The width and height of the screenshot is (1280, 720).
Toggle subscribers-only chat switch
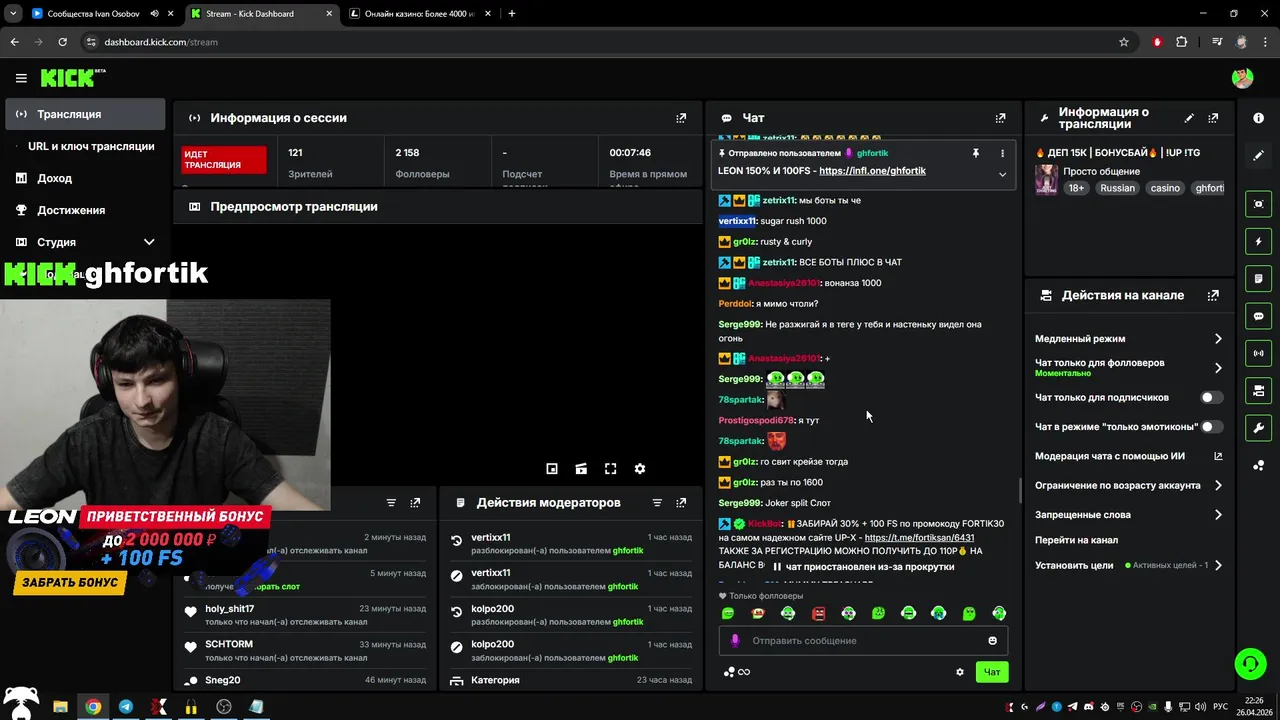[1211, 397]
